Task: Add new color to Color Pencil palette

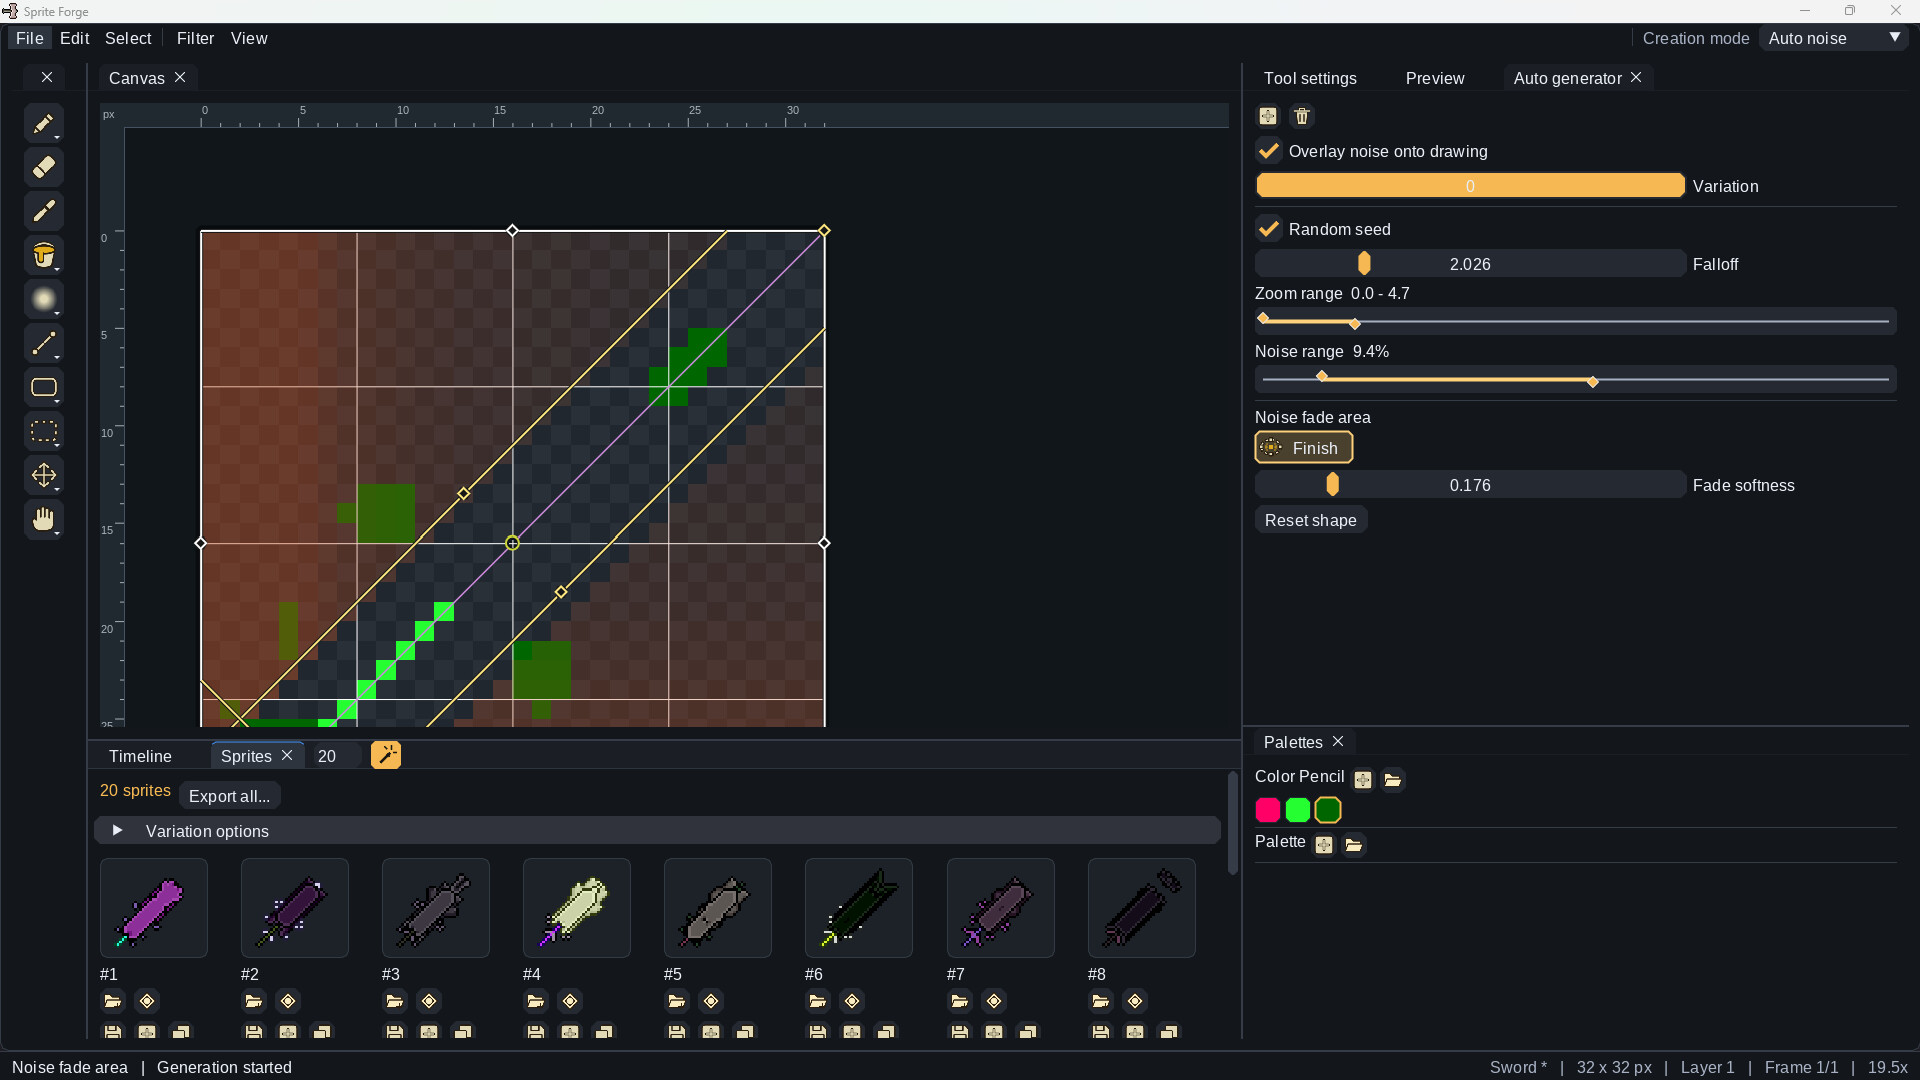Action: 1363,780
